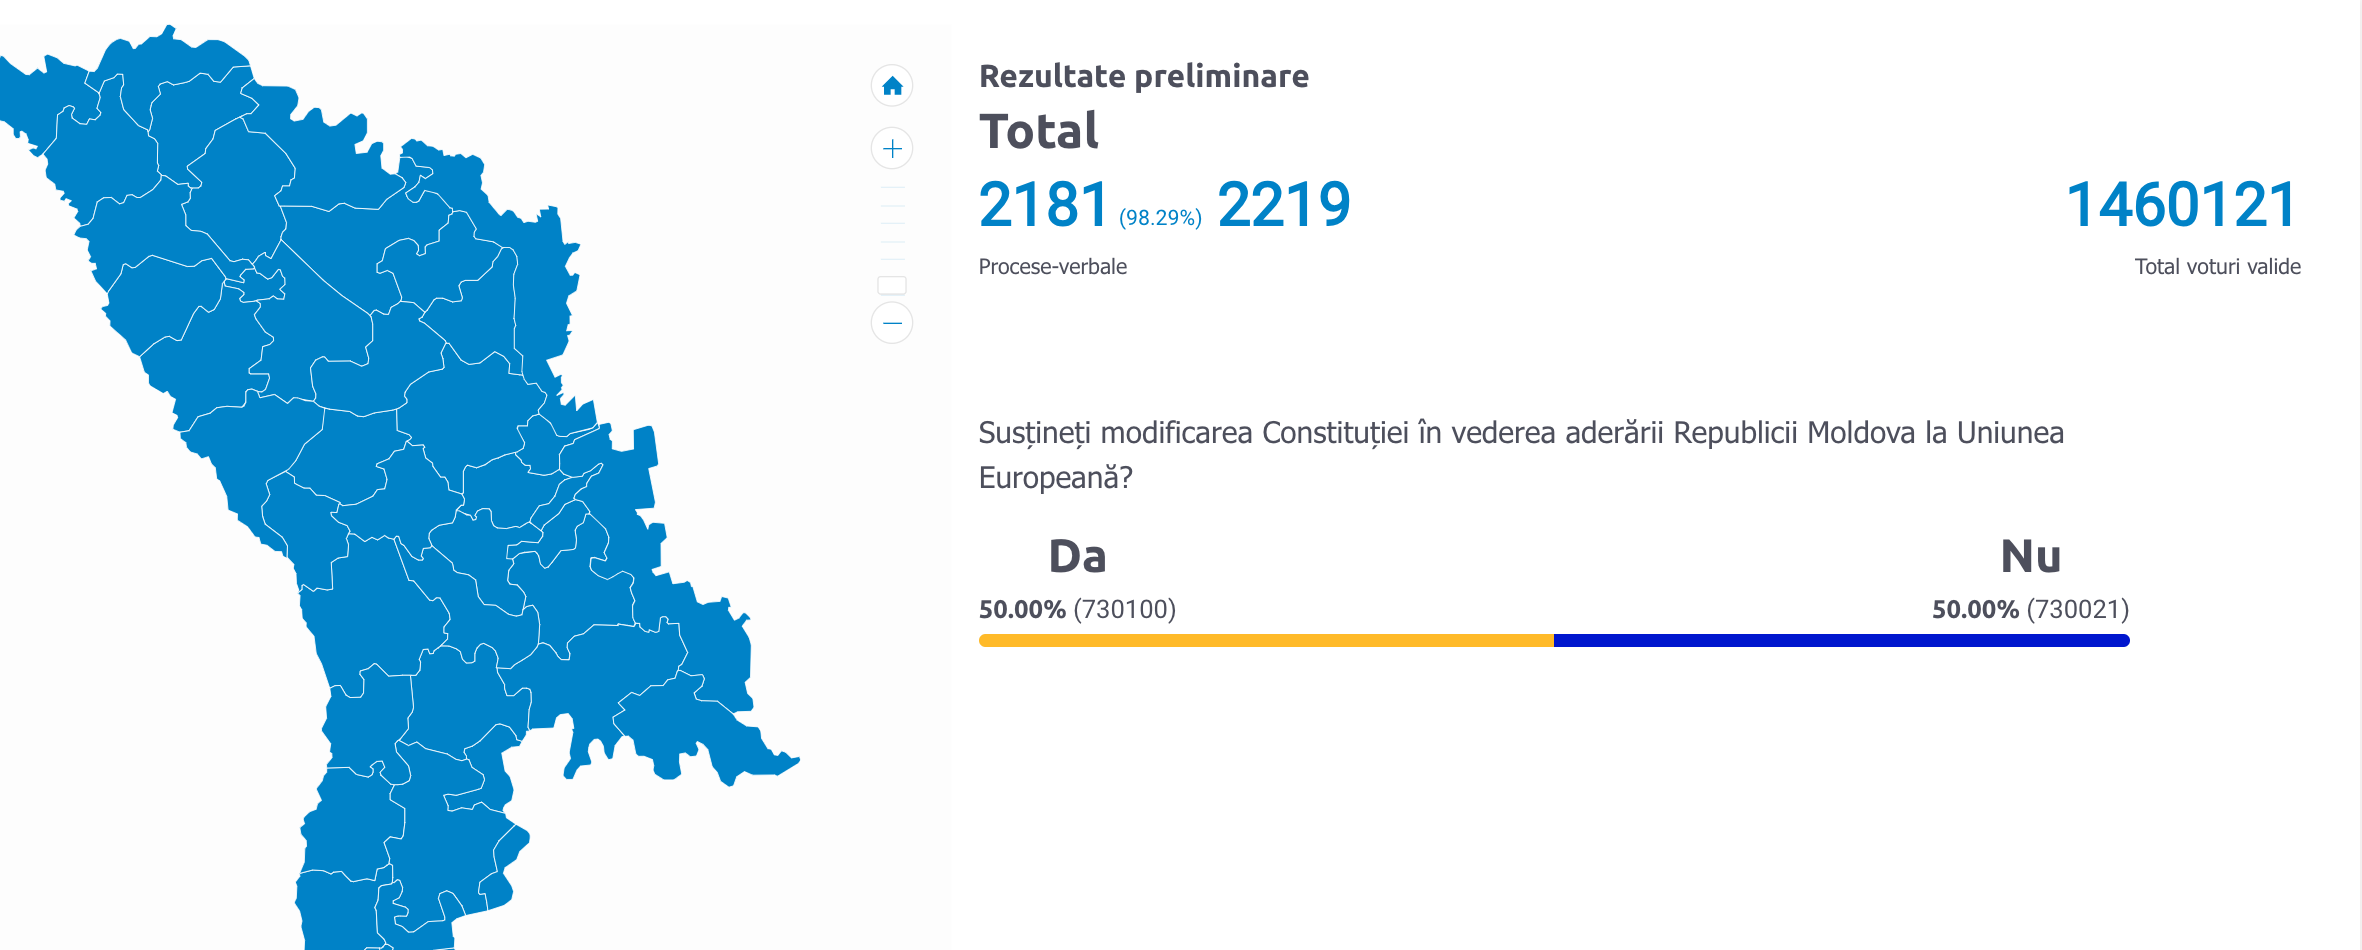This screenshot has height=950, width=2362.
Task: Click the 2219 total reports number
Action: pyautogui.click(x=1284, y=205)
